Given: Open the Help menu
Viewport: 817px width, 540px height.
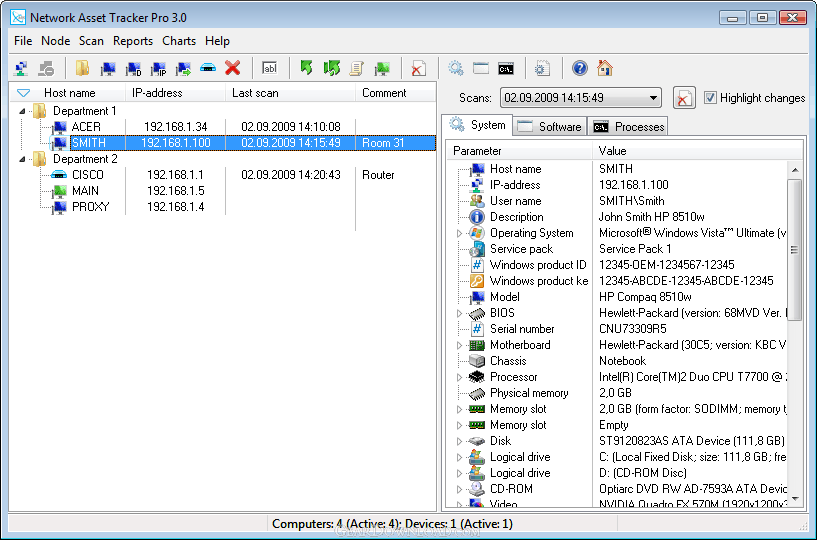Looking at the screenshot, I should pos(217,41).
